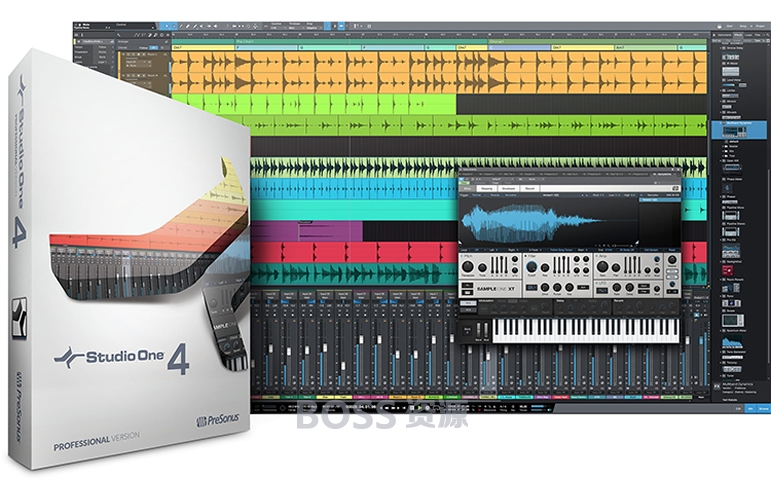Viewport: 771px width, 479px height.
Task: Click the Multiband Dynamics effect thumbnail
Action: click(x=735, y=132)
